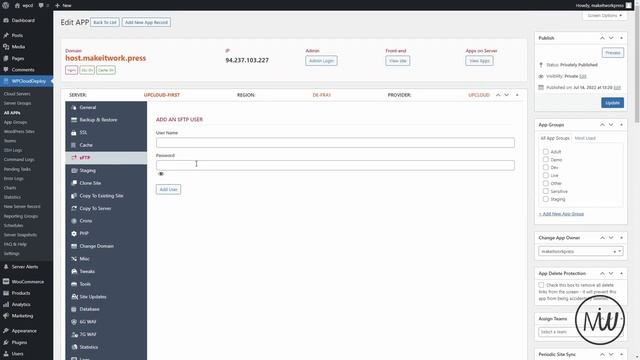Open Change App Owner dropdown
Screen dimensions: 640x360
[x=580, y=251]
